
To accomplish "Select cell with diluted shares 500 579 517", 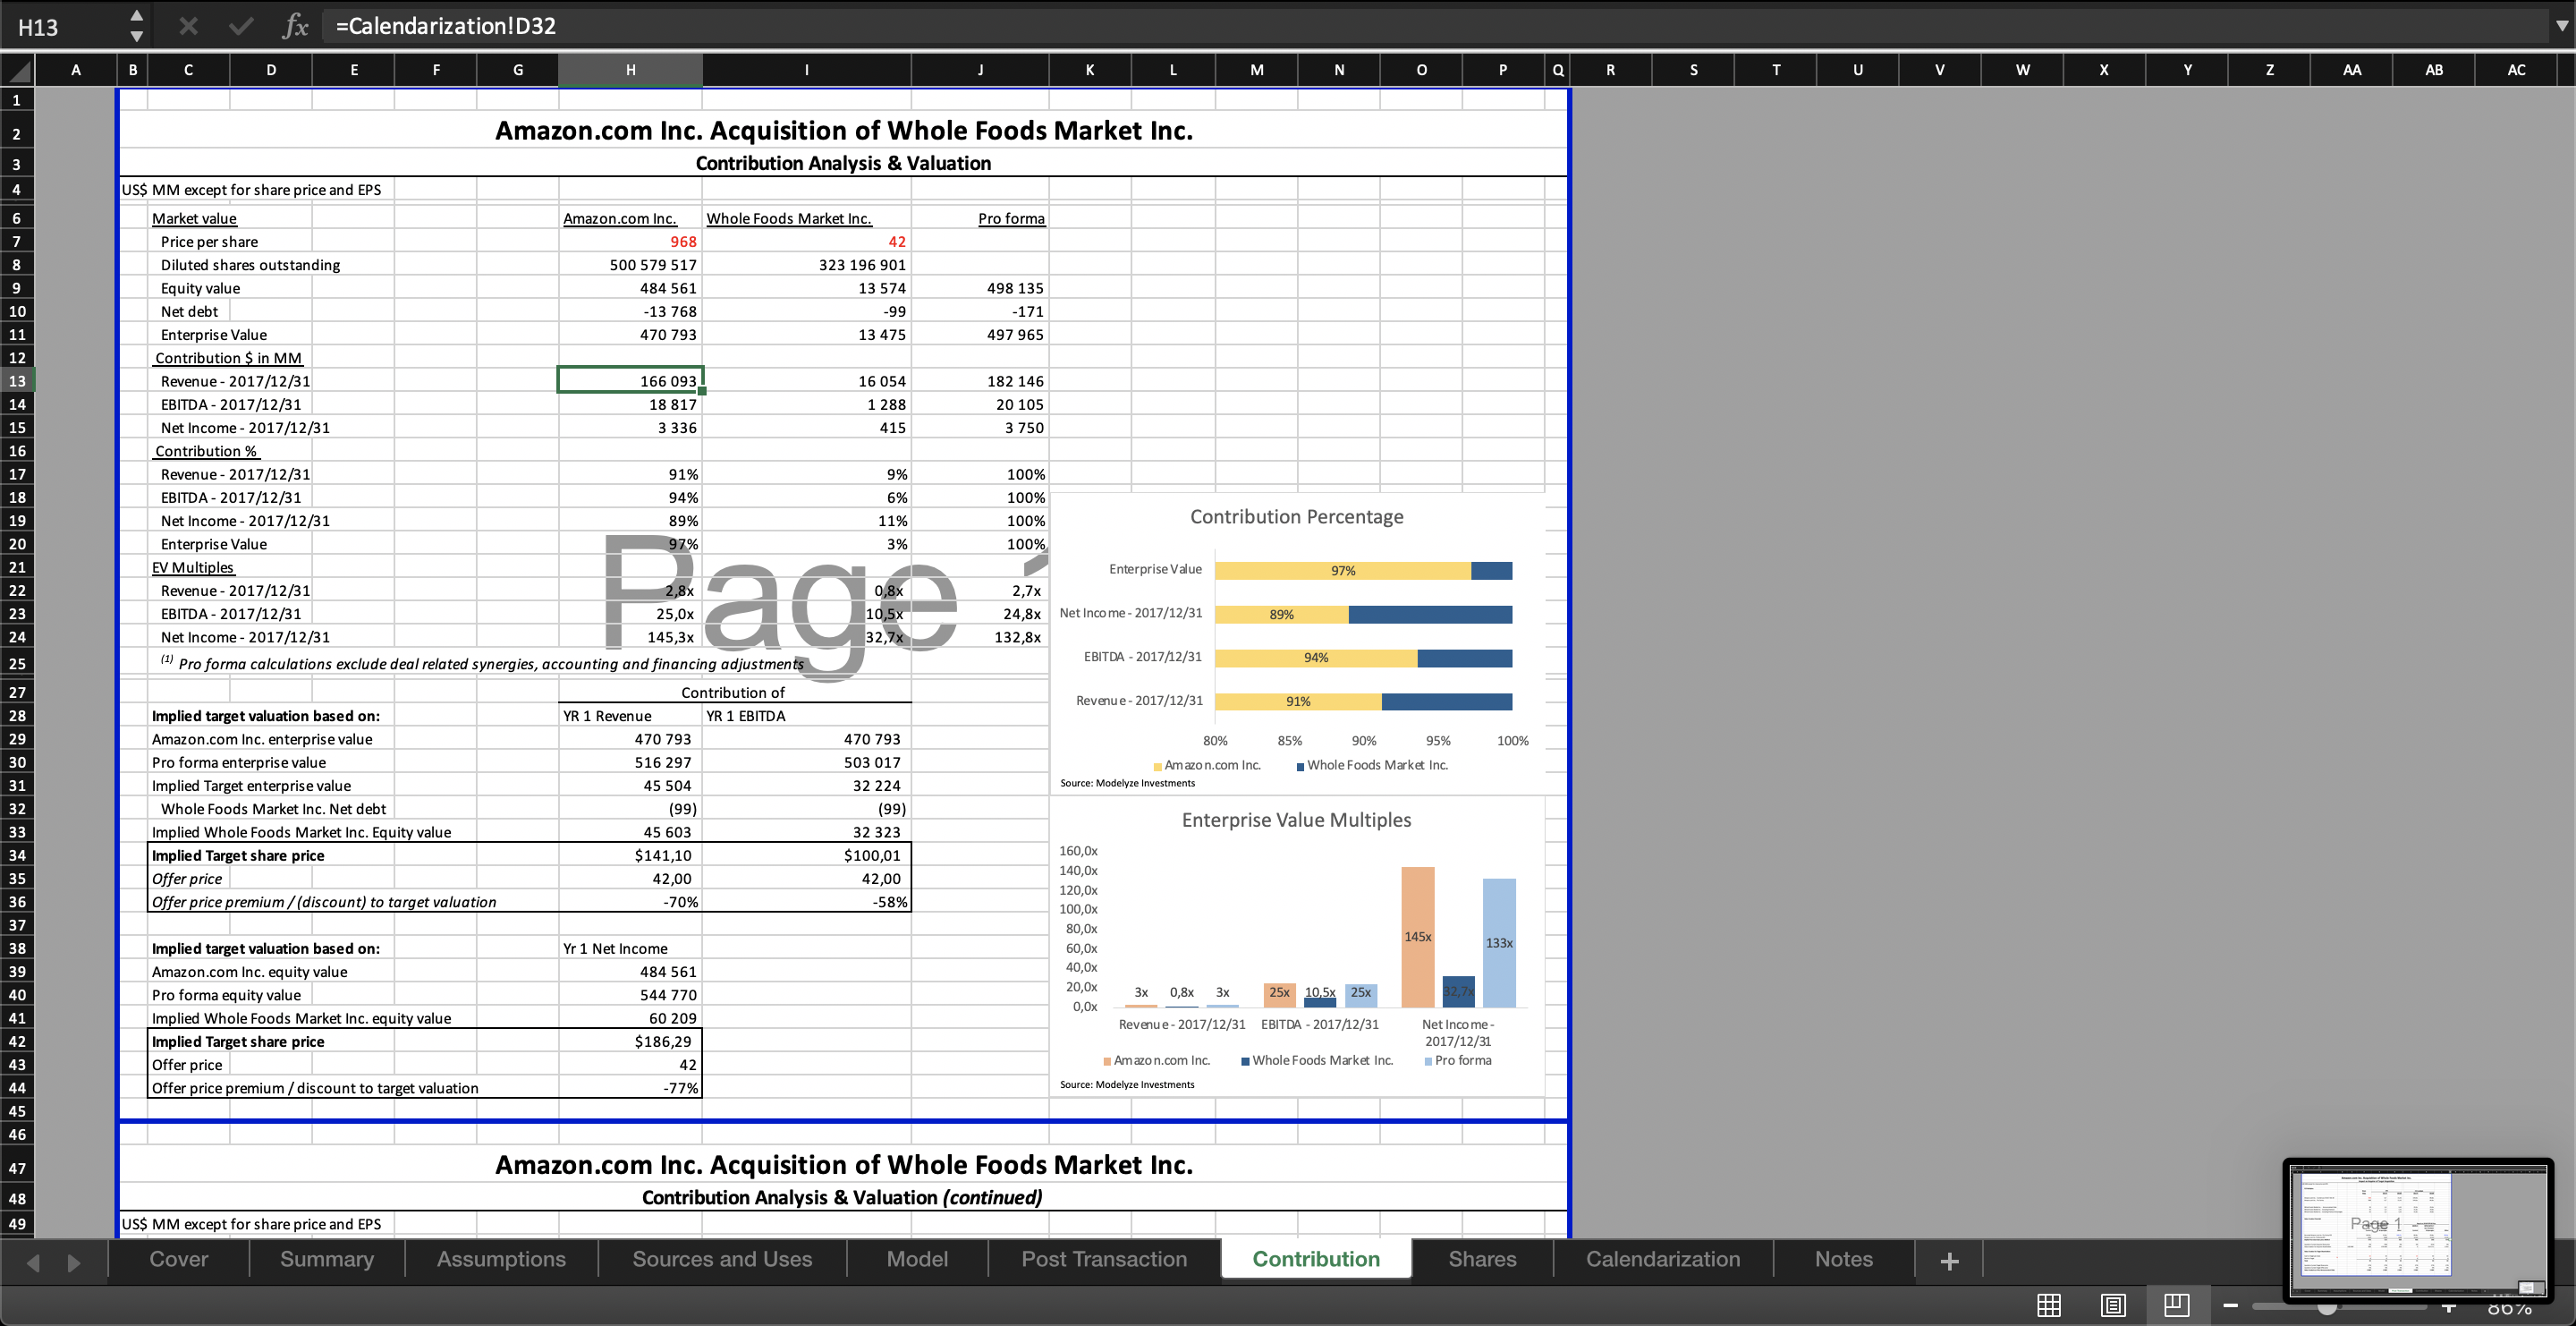I will point(630,265).
